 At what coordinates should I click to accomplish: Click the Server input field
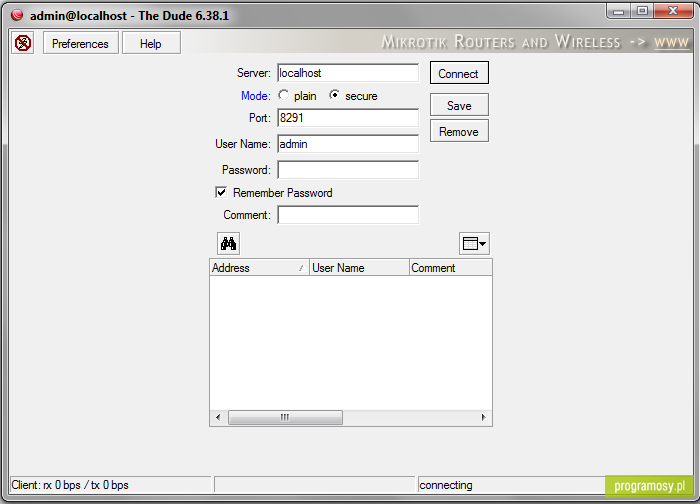coord(348,73)
